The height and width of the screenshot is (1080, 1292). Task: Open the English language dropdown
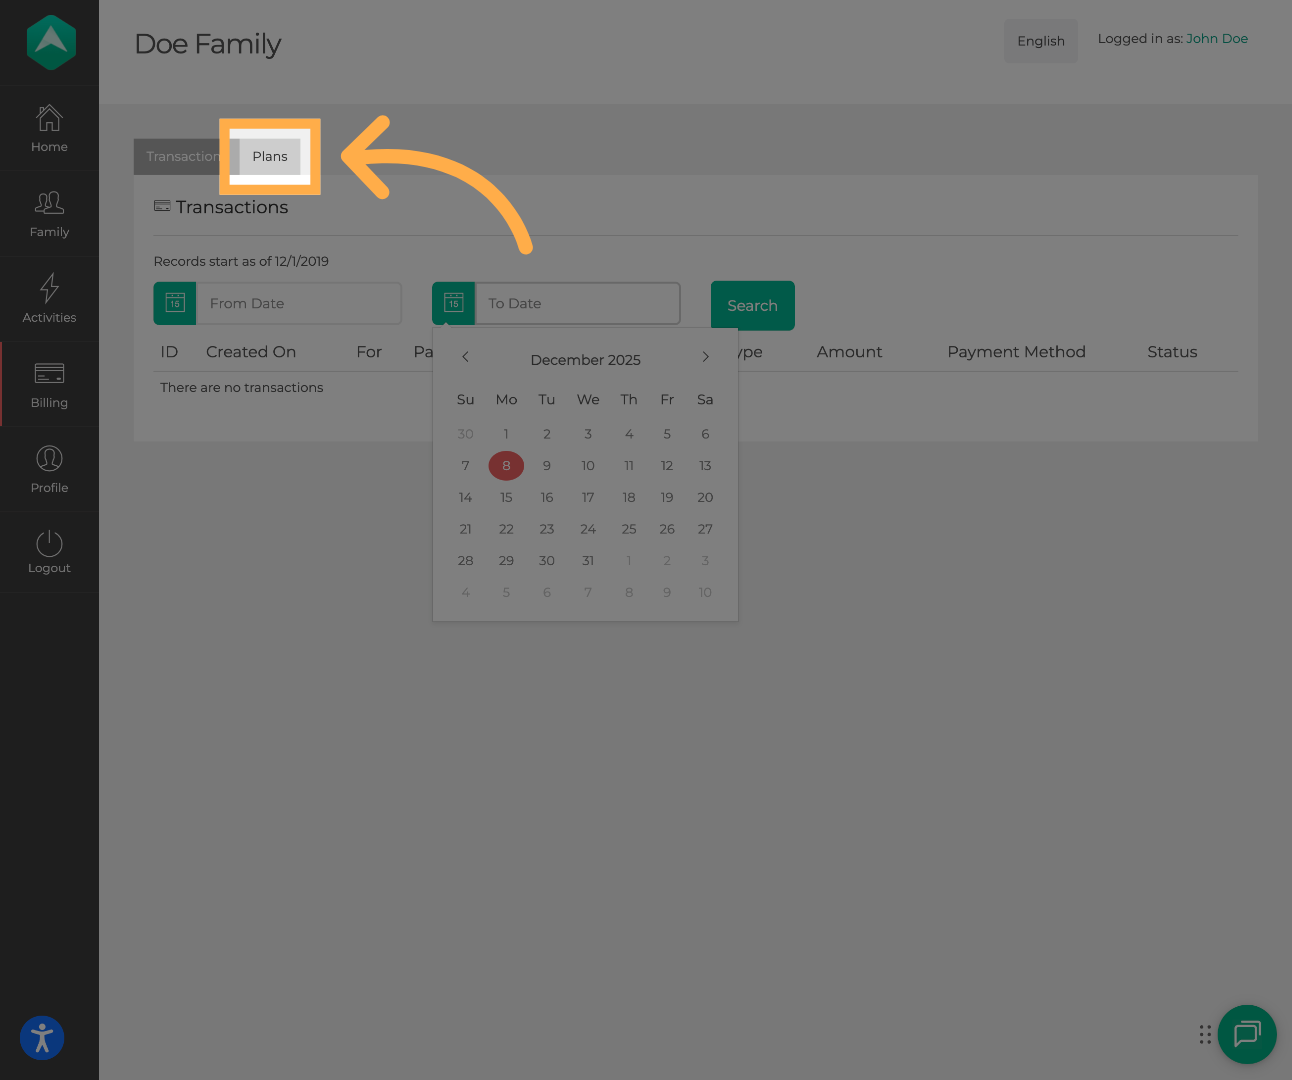coord(1040,41)
